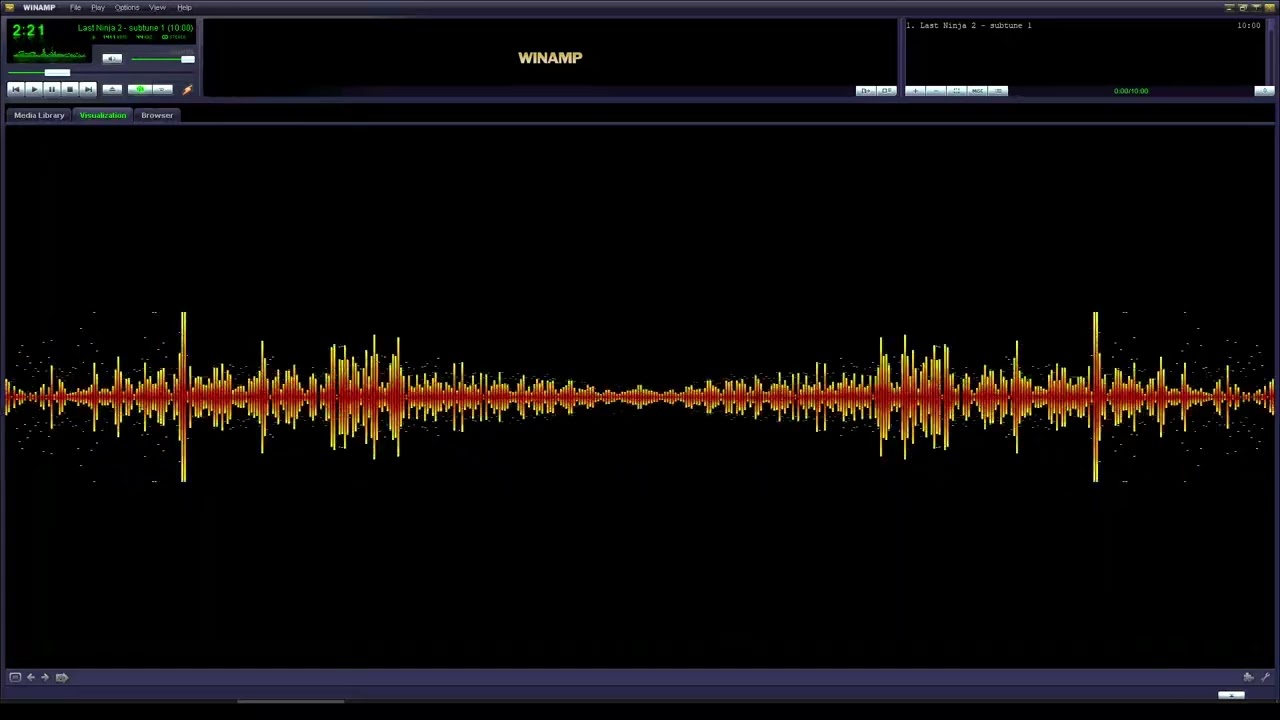1280x720 pixels.
Task: Click the button at playlist bottom-right corner
Action: 1264,91
